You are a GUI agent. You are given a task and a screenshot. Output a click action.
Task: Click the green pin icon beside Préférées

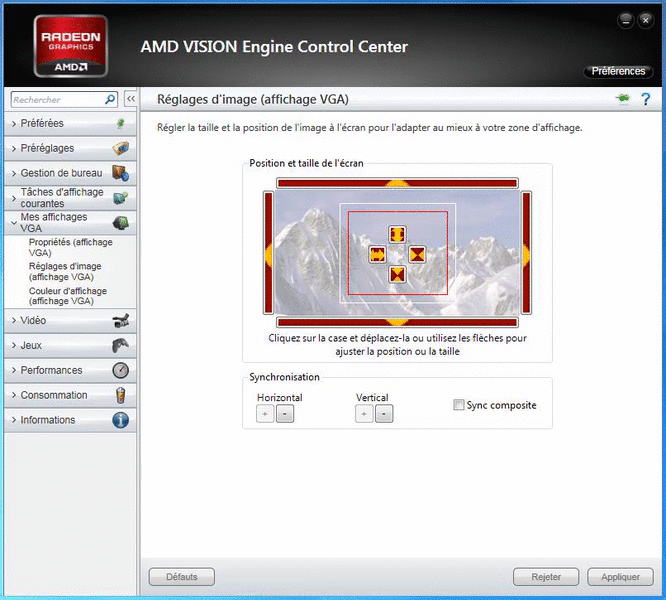(x=121, y=124)
